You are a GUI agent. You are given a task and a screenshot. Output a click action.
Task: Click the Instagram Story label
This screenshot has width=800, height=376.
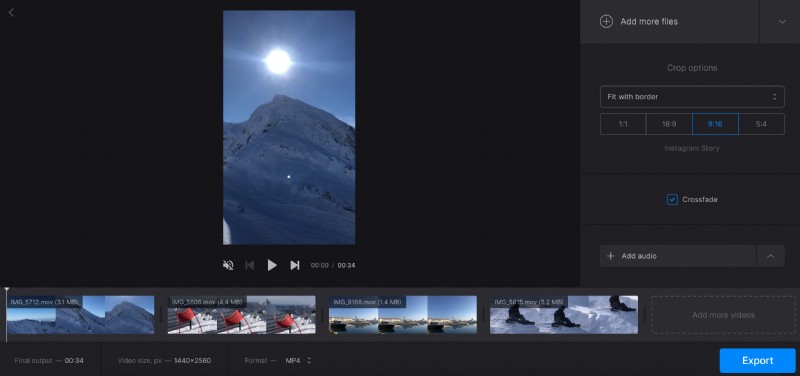(x=692, y=148)
